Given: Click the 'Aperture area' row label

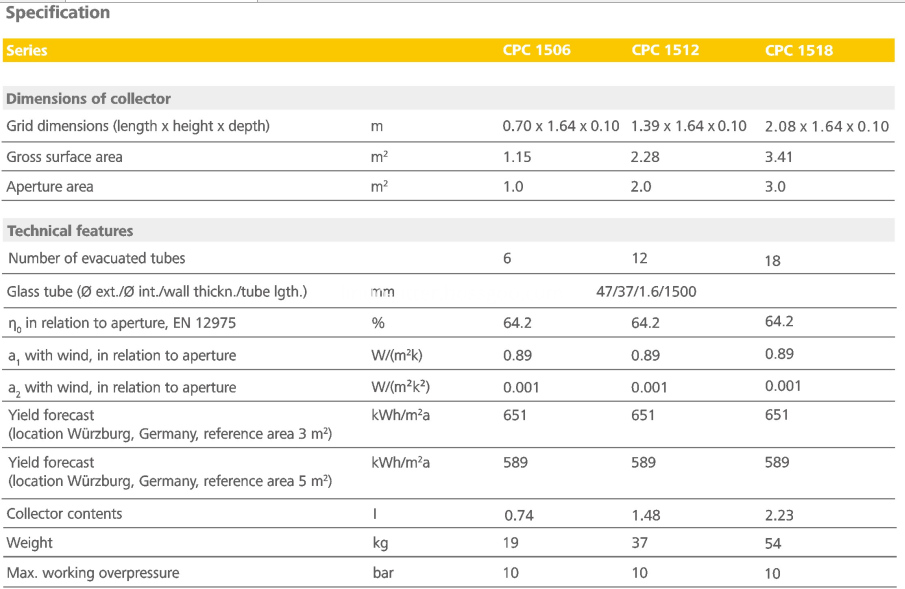Looking at the screenshot, I should pyautogui.click(x=50, y=187).
